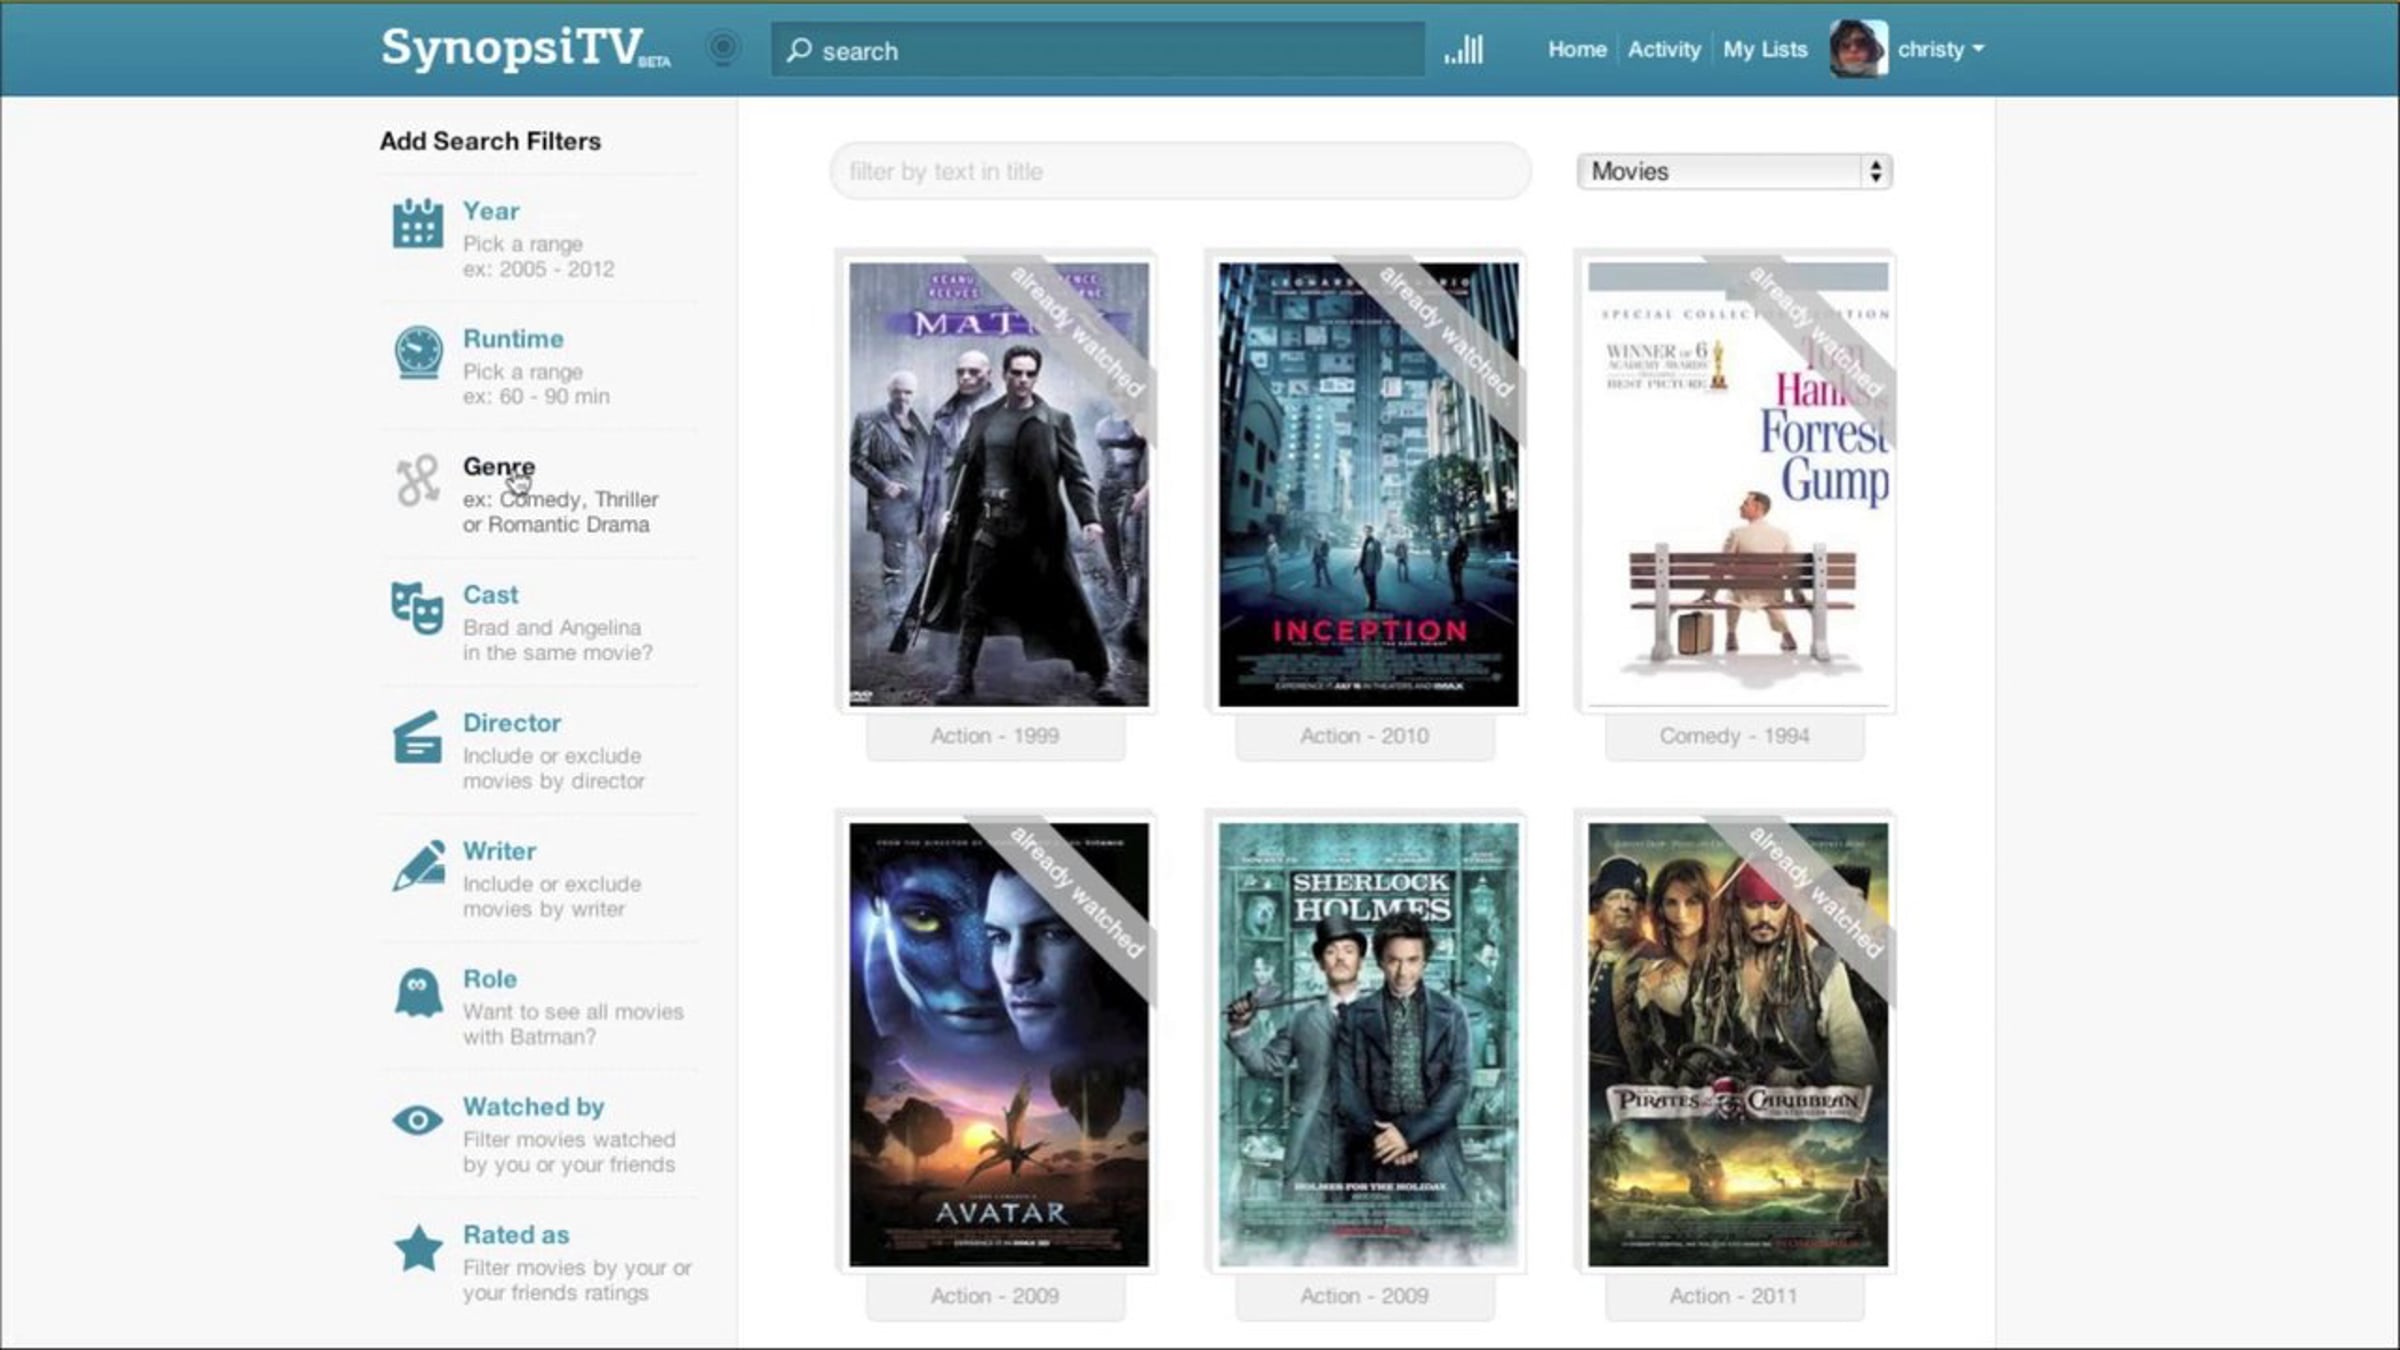Open the Movies type dropdown
Screen dimensions: 2400x1350
tap(1734, 171)
